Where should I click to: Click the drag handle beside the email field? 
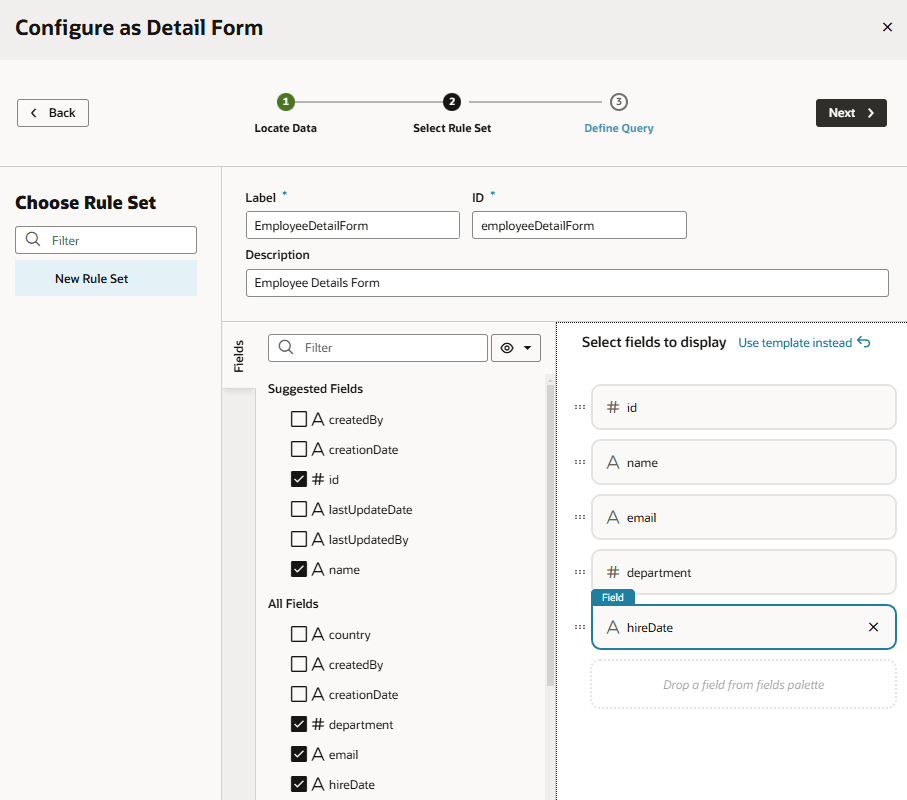point(579,517)
